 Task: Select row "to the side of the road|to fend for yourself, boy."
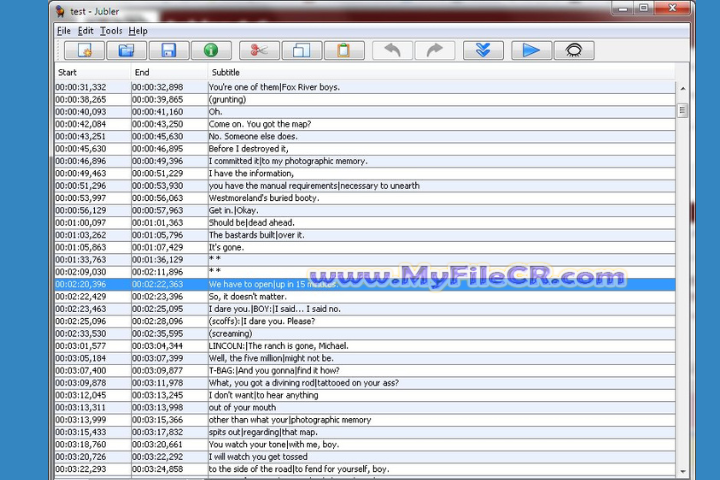point(365,469)
